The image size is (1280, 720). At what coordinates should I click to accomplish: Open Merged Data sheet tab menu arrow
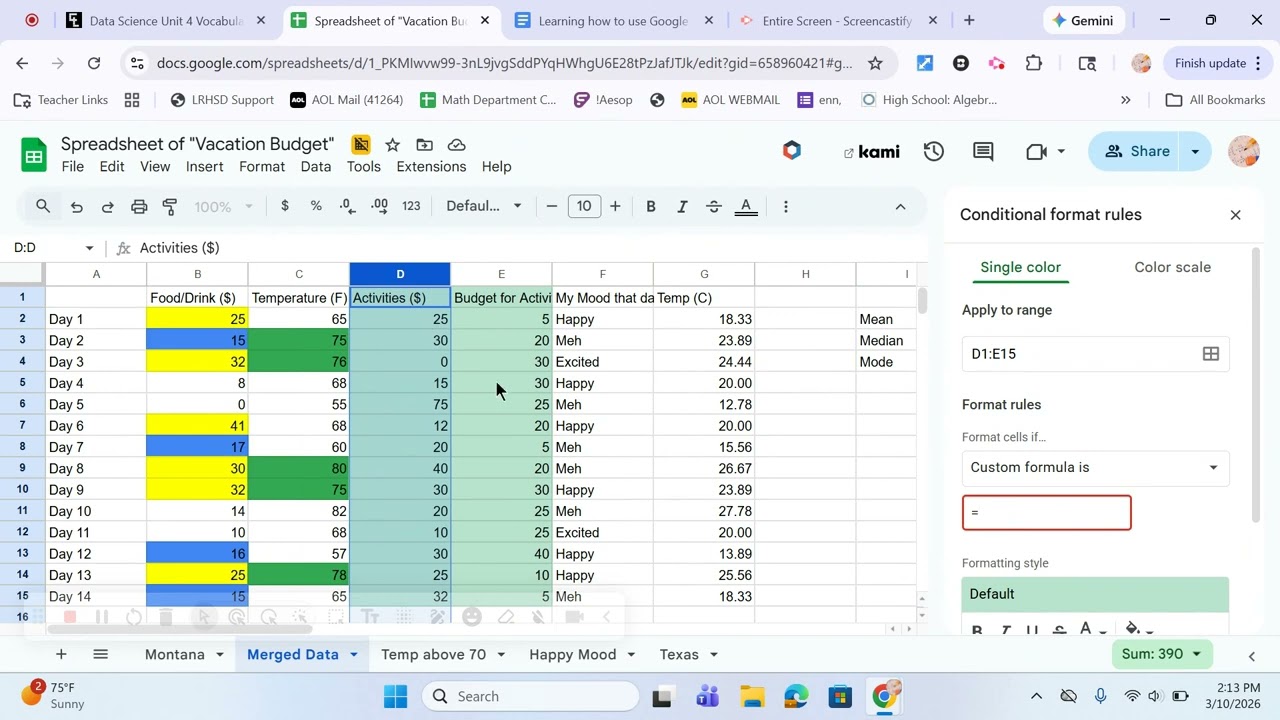(353, 655)
